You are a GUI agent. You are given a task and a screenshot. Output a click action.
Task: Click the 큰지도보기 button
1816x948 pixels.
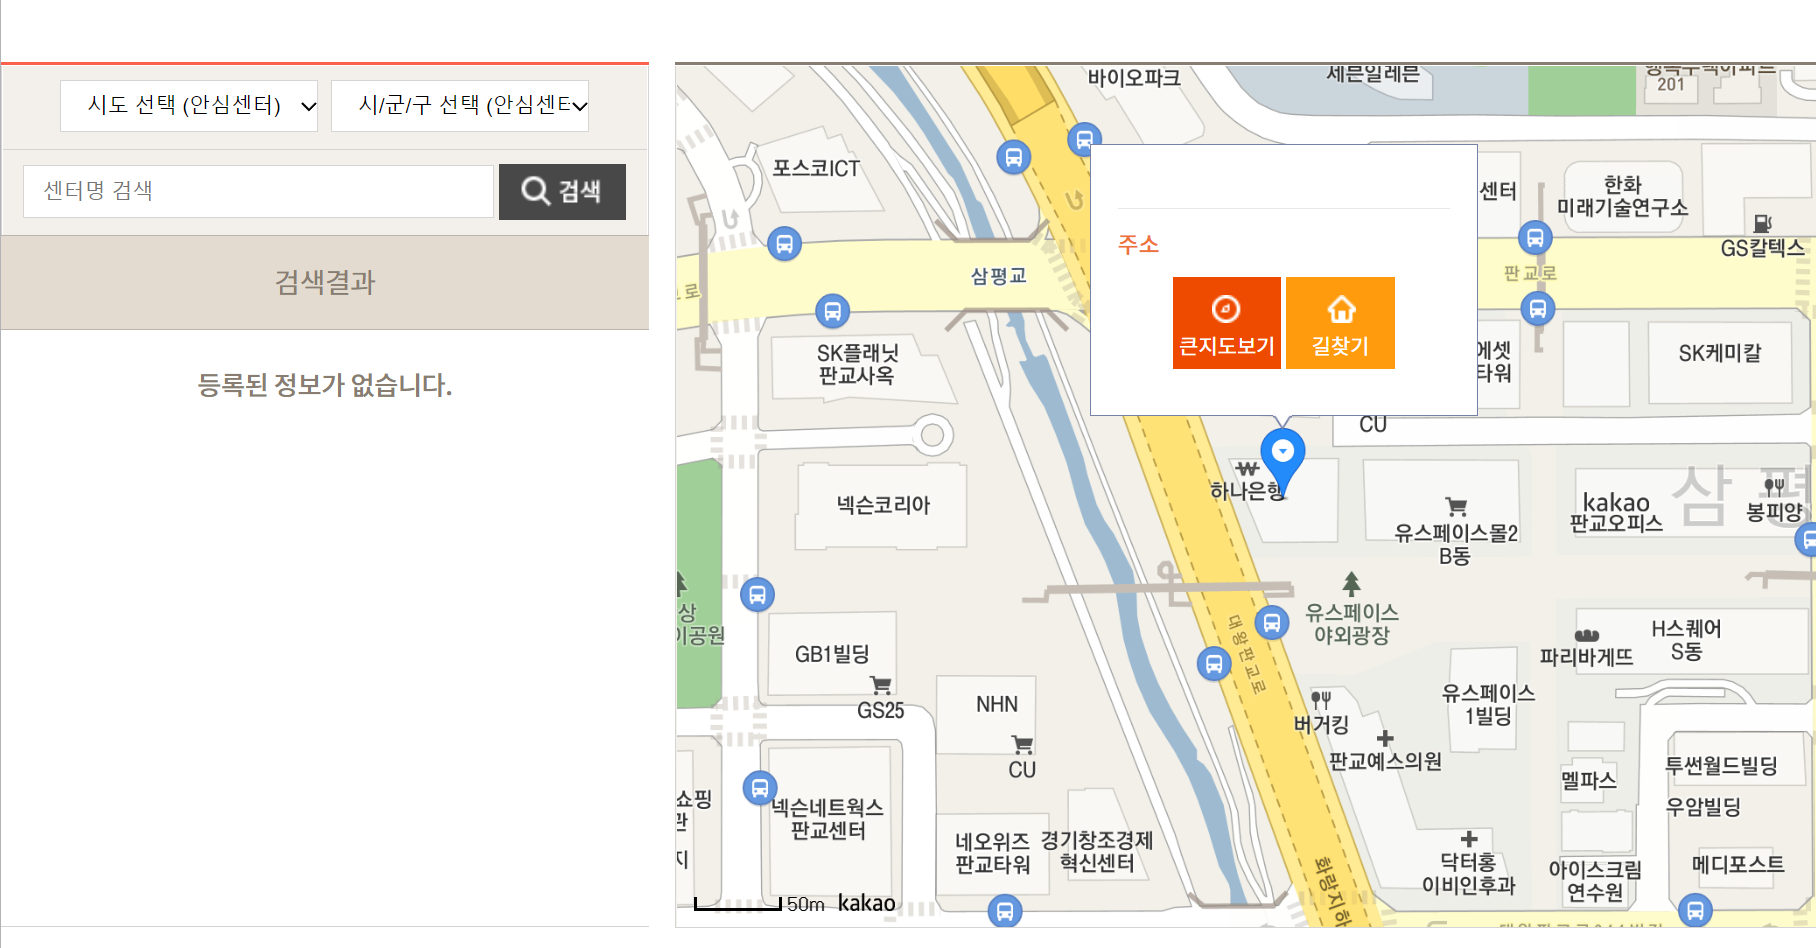pos(1227,323)
